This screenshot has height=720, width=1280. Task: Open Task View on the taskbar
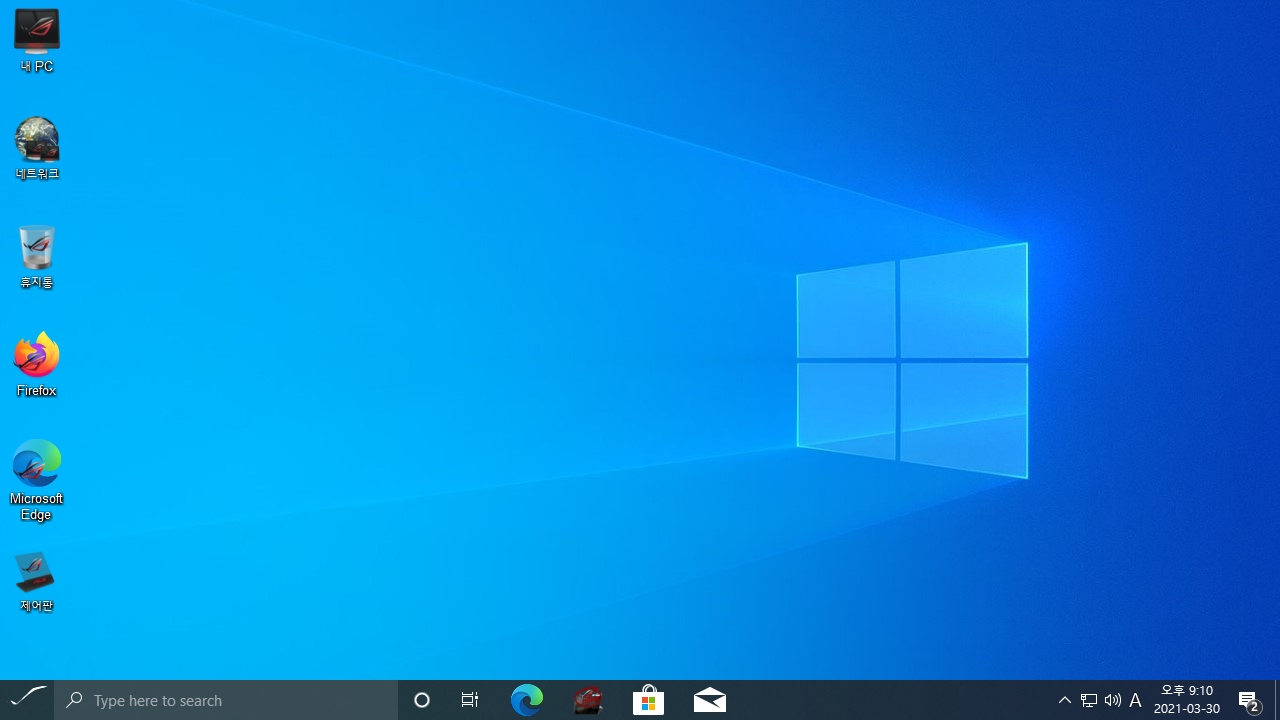click(469, 700)
